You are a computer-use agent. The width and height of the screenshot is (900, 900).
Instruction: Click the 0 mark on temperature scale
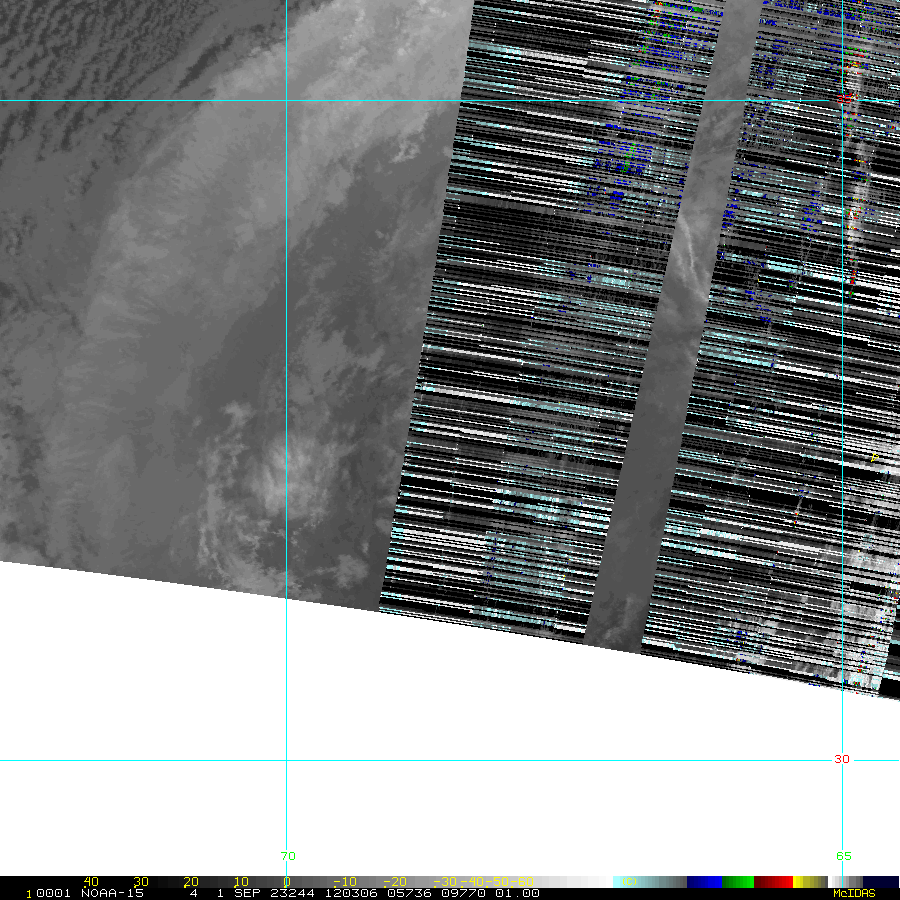pyautogui.click(x=287, y=882)
